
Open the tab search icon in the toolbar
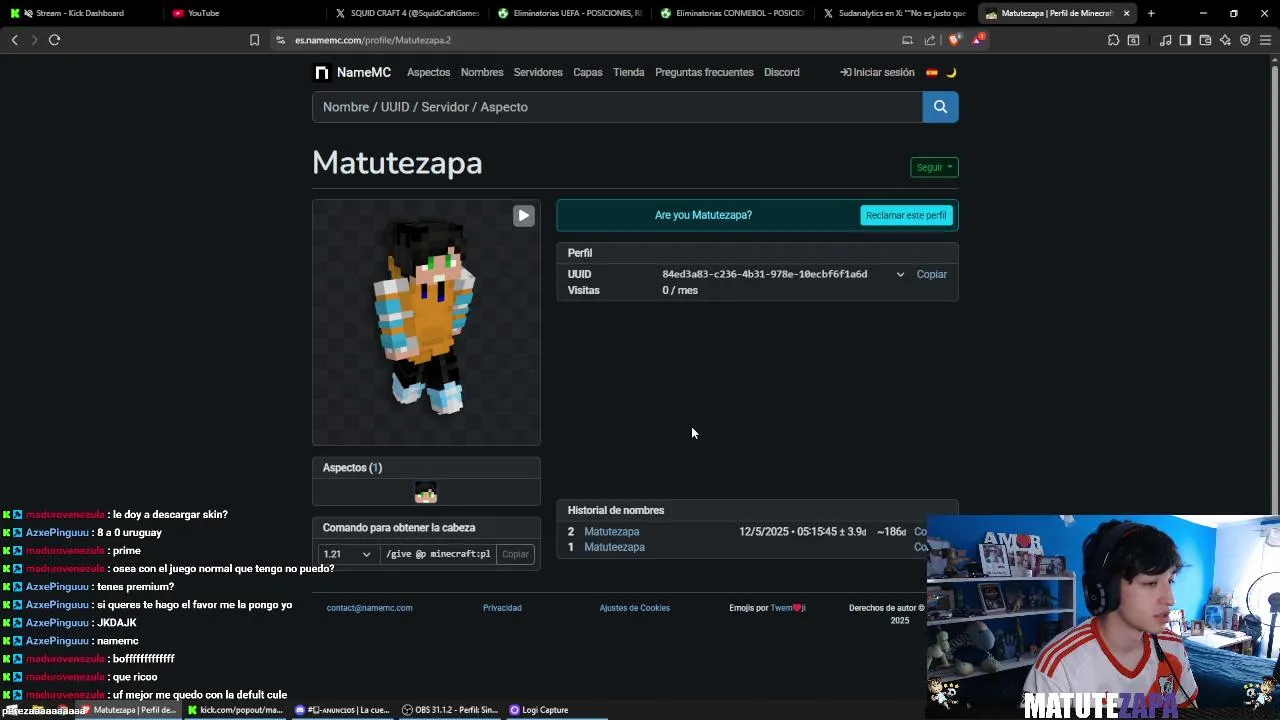tap(1133, 40)
